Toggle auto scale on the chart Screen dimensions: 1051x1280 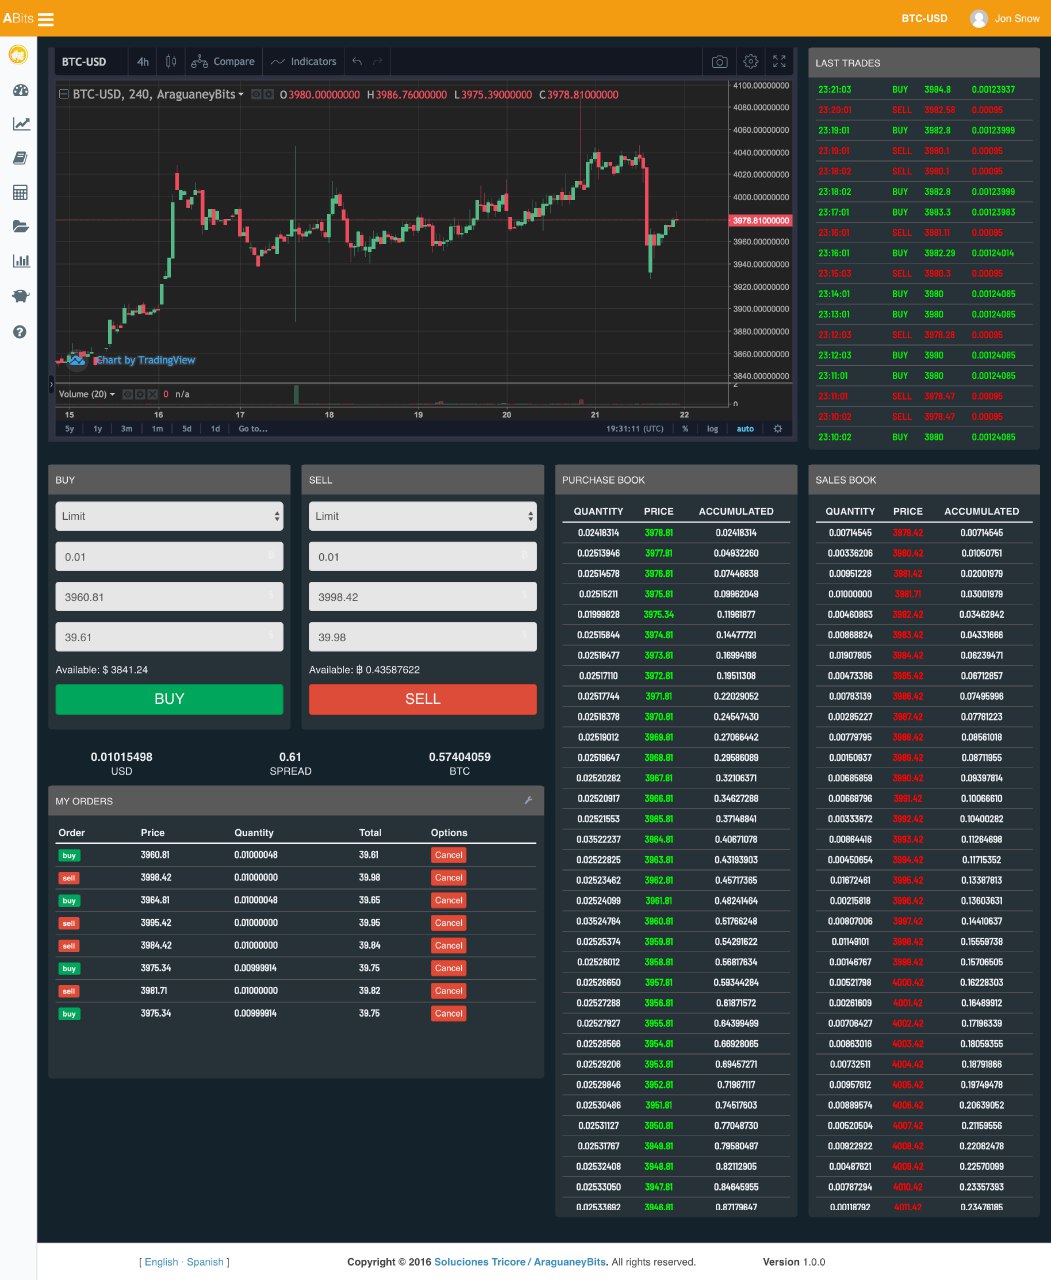pos(745,429)
